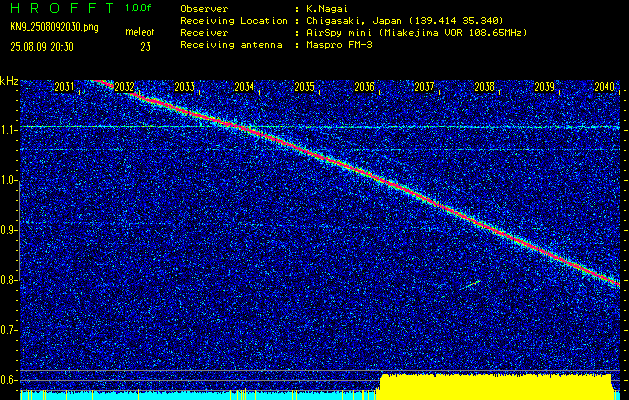Click the 1.0 kHz axis label

(8, 181)
